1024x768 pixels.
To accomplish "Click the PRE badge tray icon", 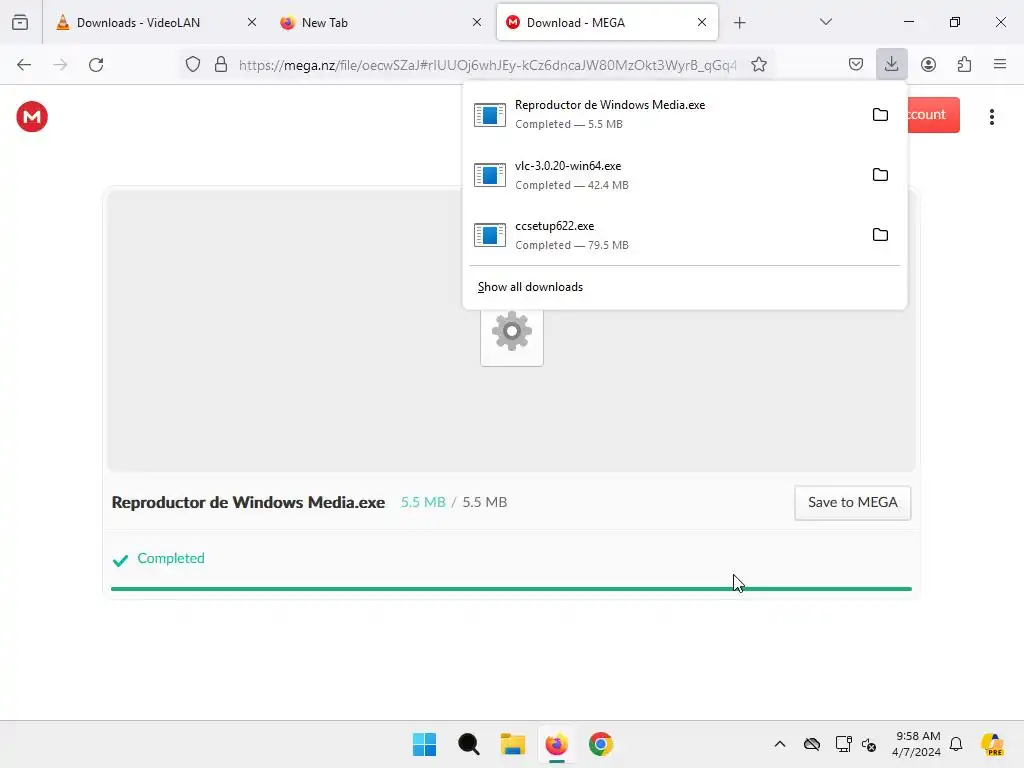I will tap(992, 744).
